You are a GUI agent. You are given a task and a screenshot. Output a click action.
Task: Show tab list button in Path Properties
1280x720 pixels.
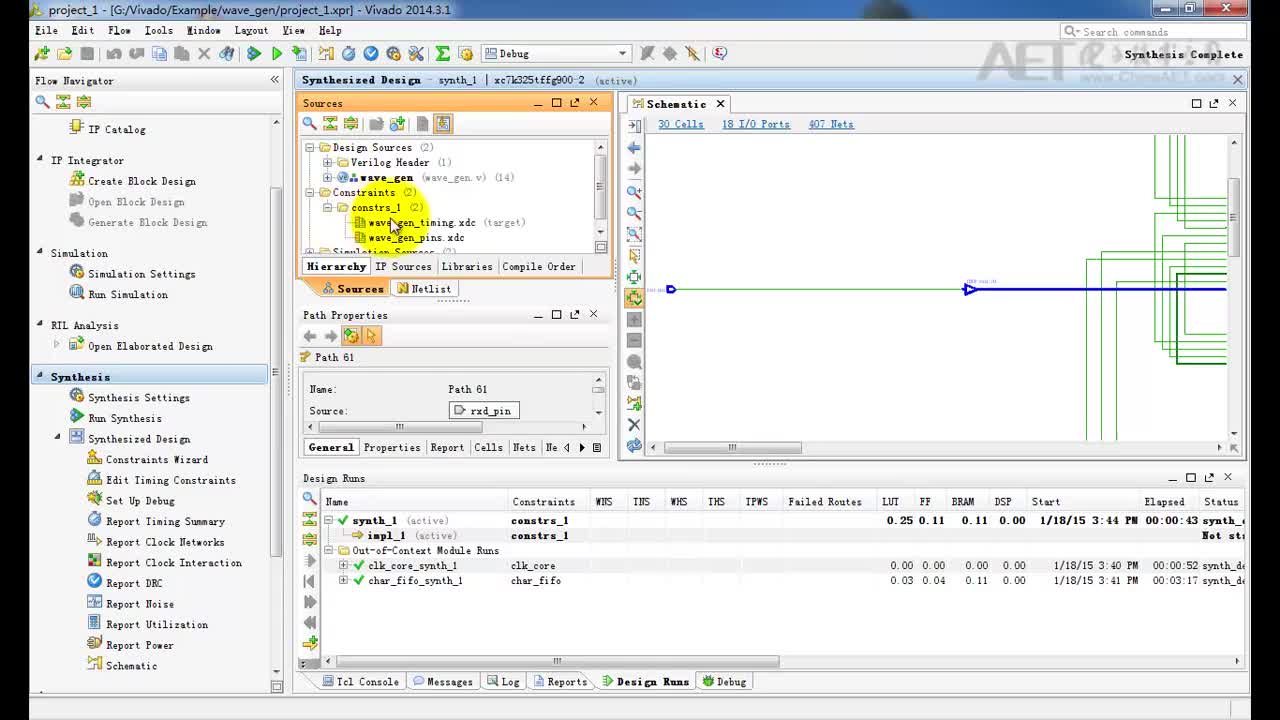click(x=597, y=448)
